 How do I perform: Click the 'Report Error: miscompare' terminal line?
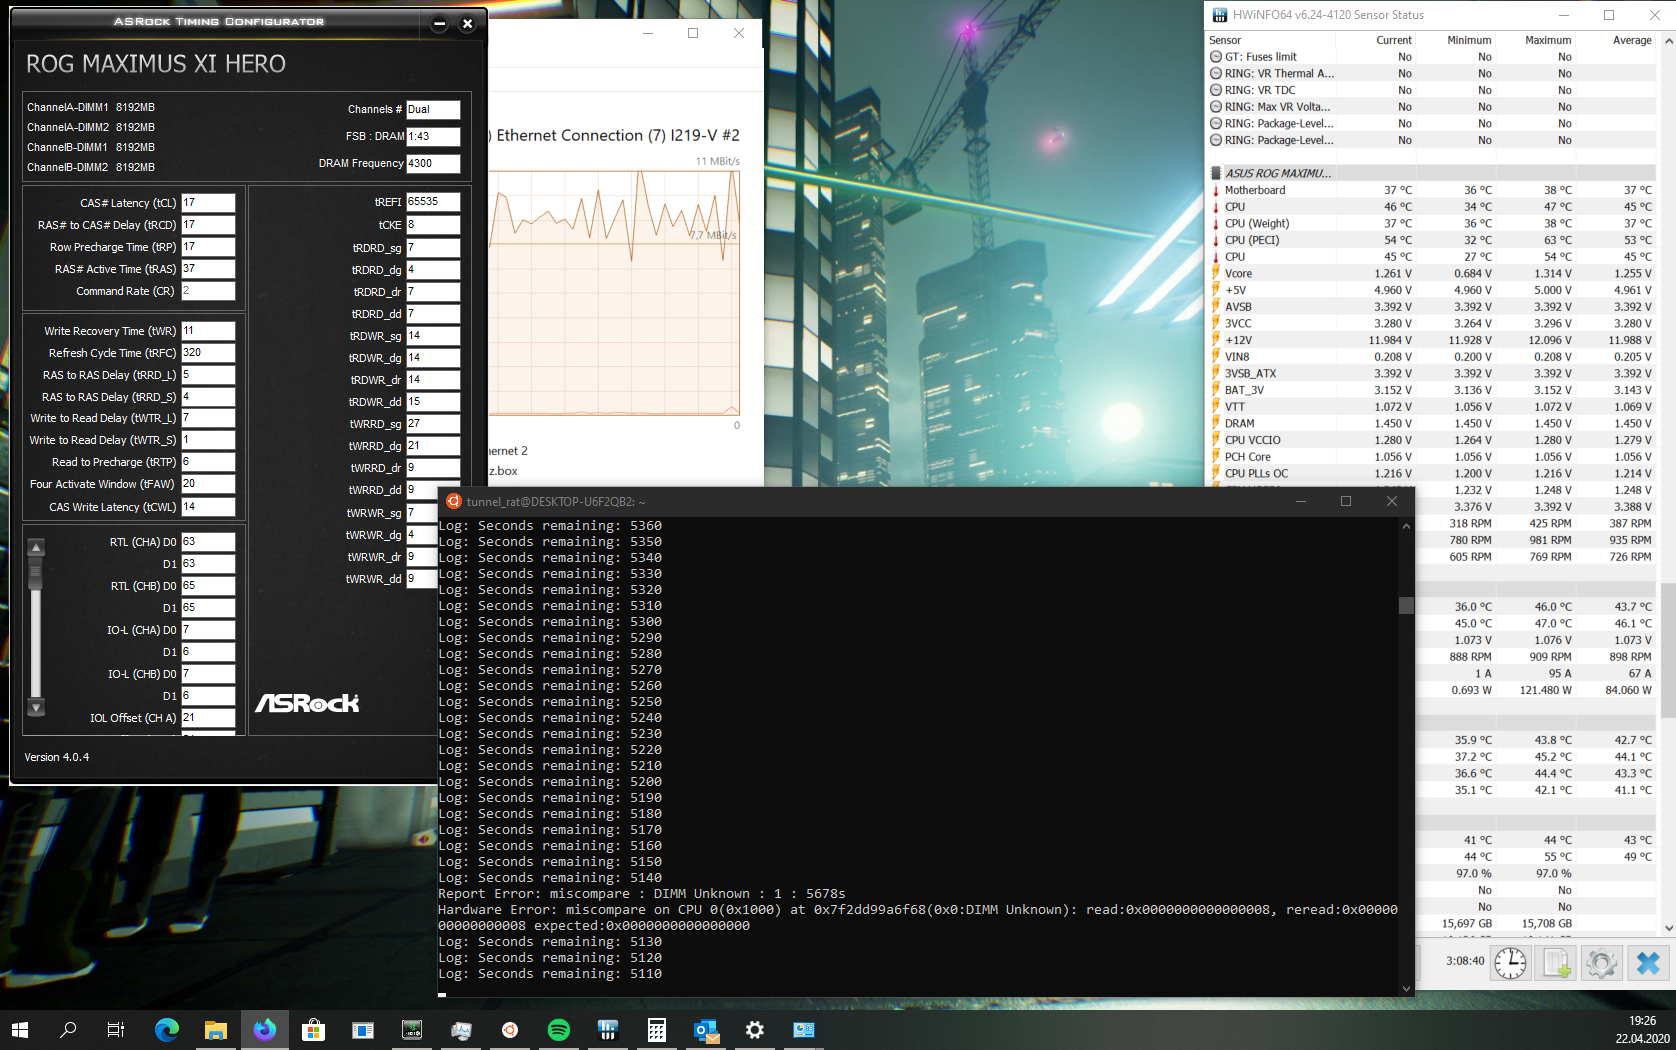point(642,894)
